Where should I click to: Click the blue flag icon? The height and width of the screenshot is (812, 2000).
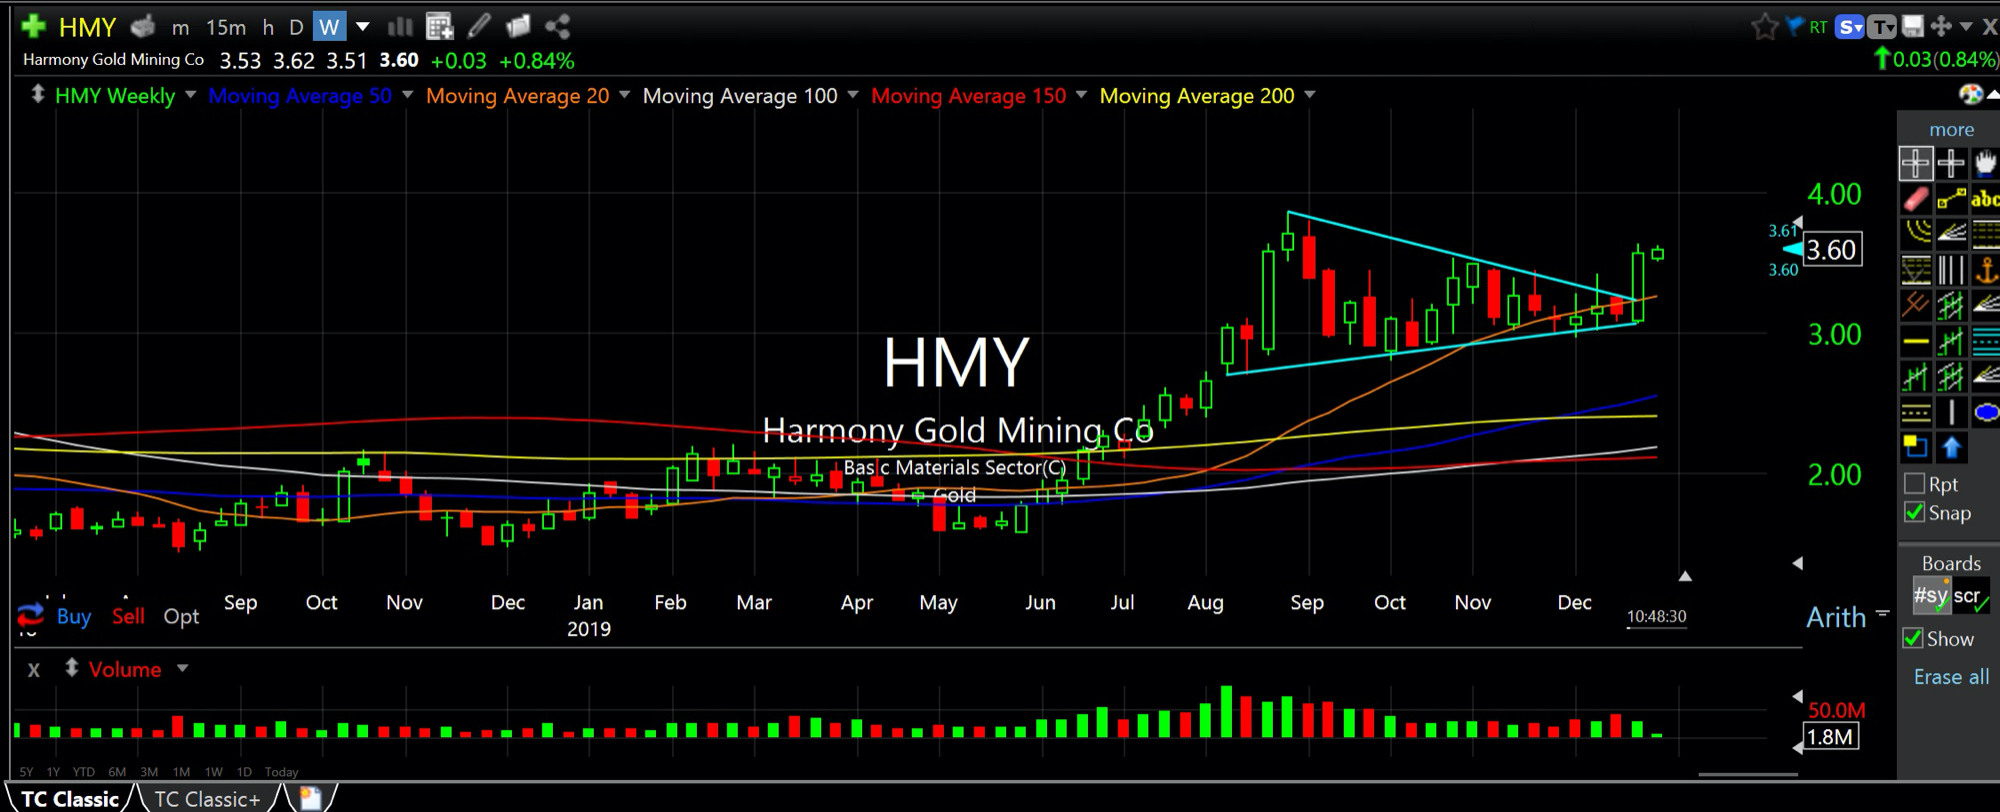1794,26
